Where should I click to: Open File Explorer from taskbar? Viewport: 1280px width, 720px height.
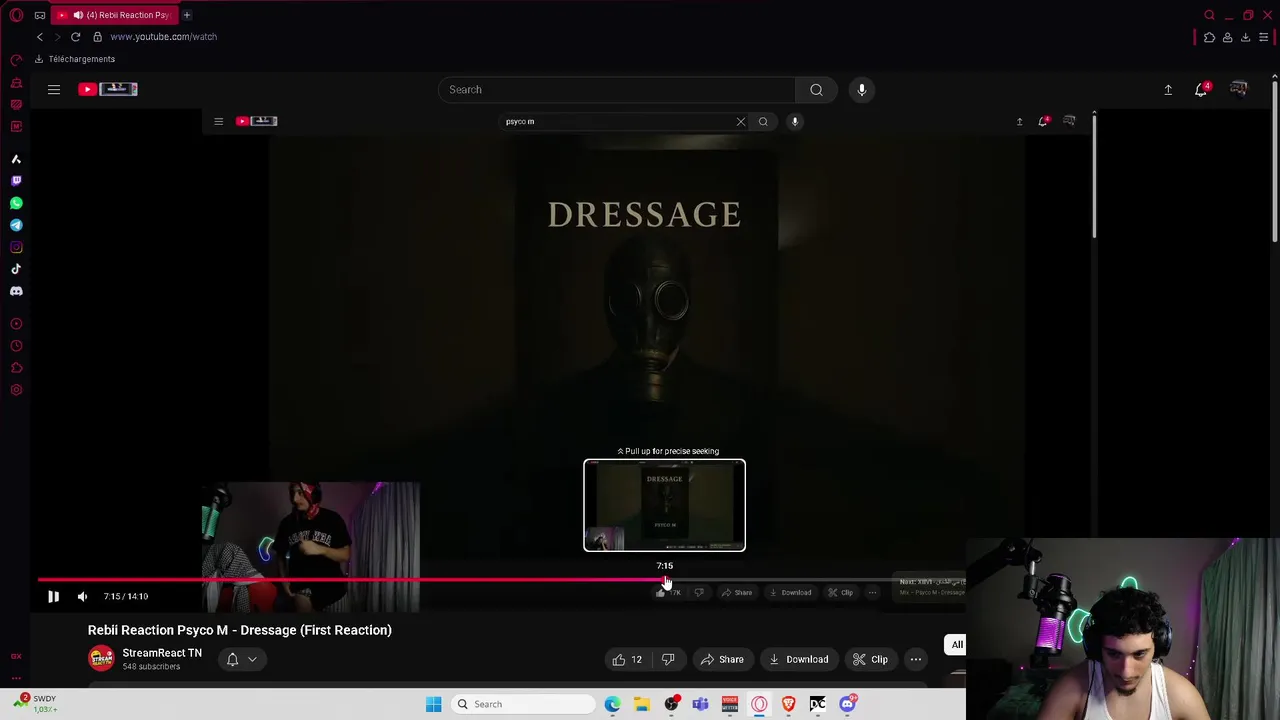642,704
